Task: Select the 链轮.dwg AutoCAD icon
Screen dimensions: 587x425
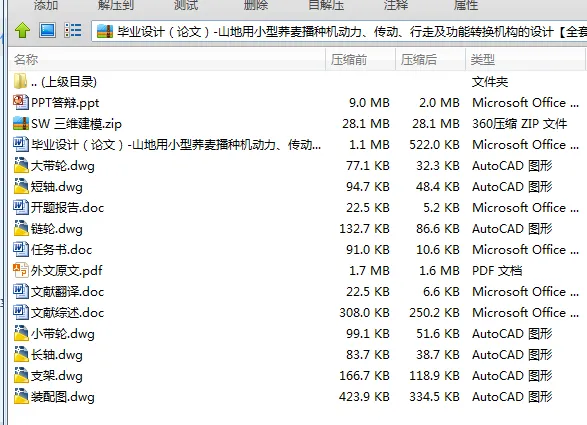Action: tap(21, 228)
